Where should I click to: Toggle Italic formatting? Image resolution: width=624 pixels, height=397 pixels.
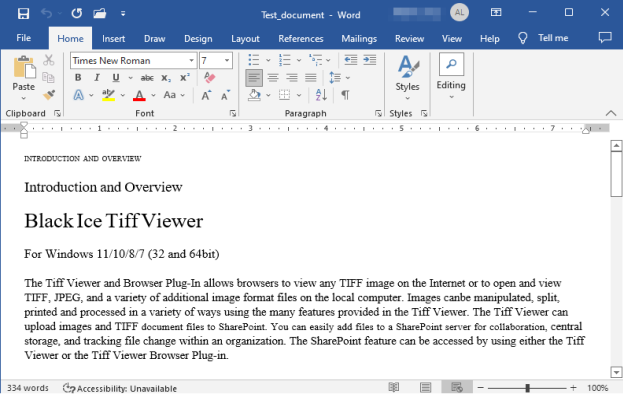click(x=97, y=78)
